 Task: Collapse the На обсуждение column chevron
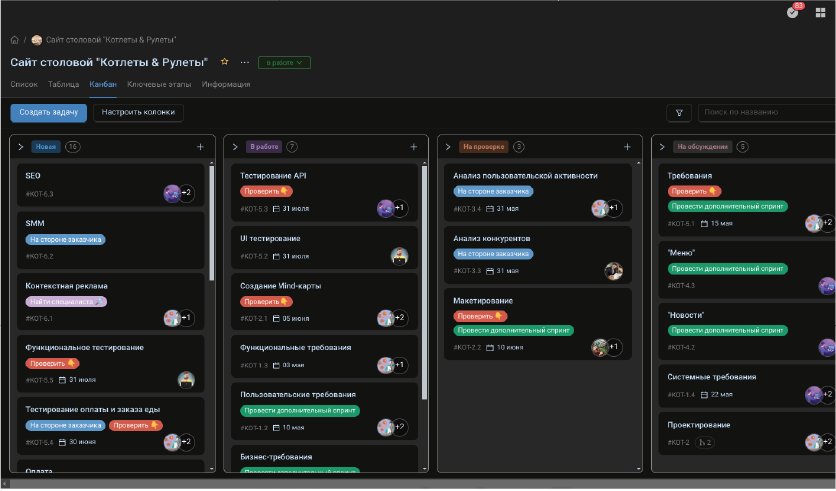(662, 147)
